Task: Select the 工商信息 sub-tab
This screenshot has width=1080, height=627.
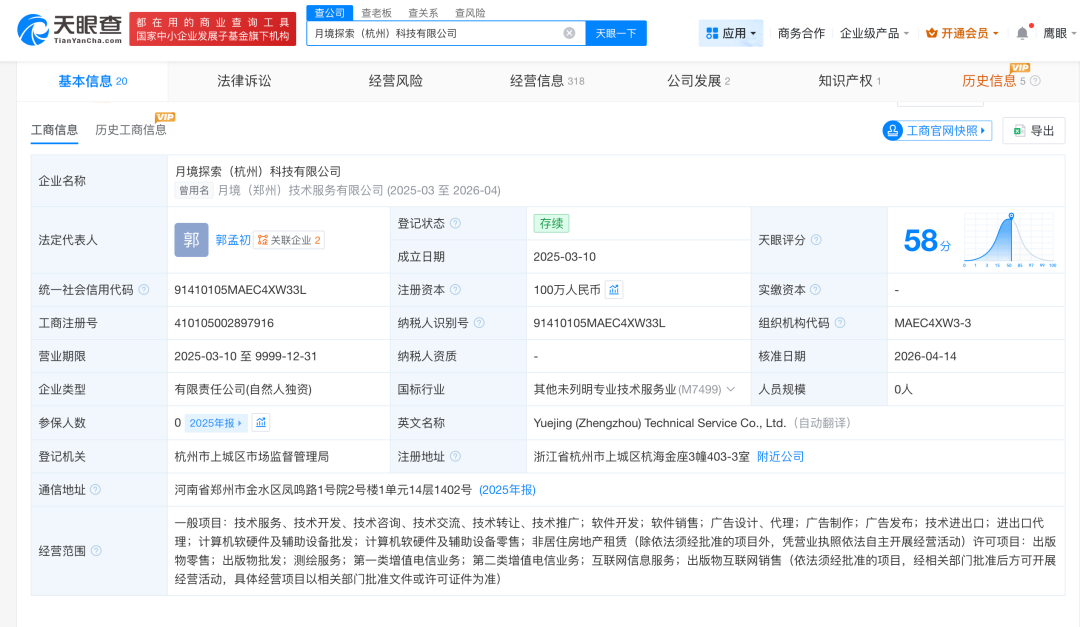Action: pos(54,130)
